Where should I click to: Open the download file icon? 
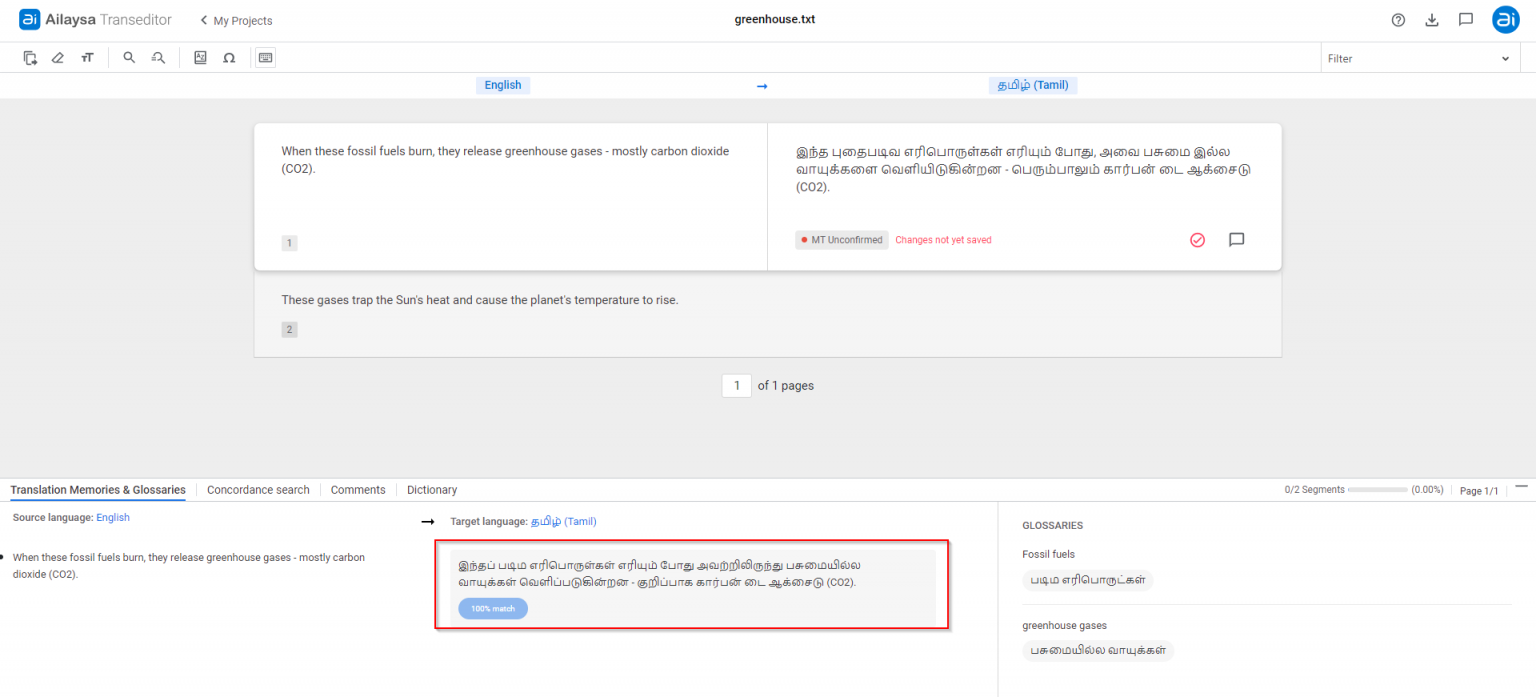[1432, 19]
